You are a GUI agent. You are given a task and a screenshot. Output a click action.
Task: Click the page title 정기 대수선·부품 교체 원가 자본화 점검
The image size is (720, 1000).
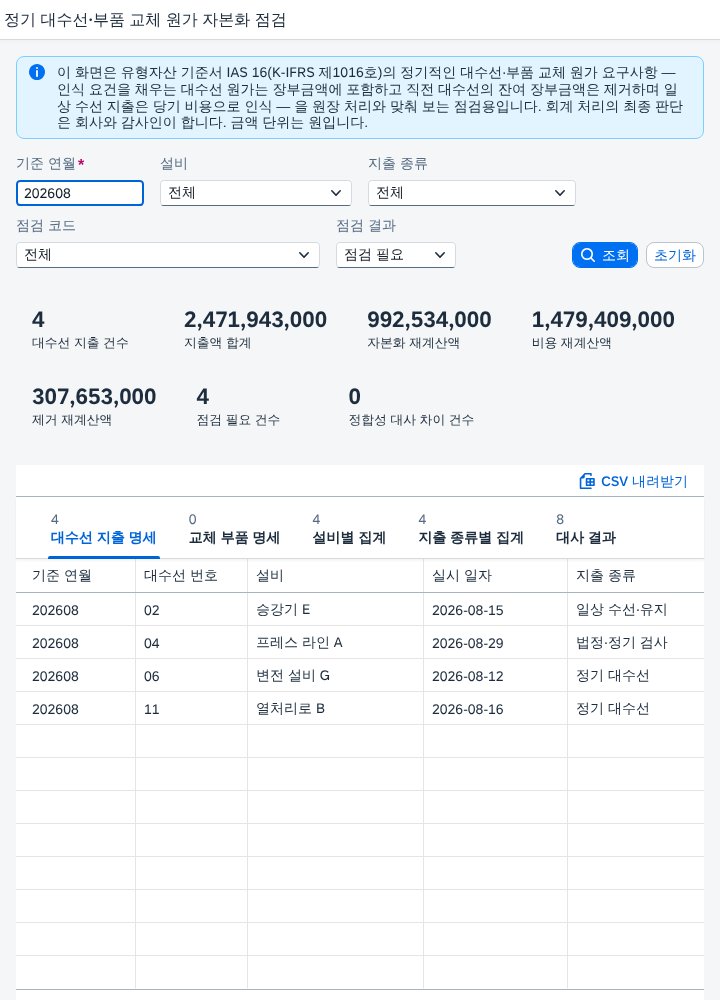click(145, 20)
